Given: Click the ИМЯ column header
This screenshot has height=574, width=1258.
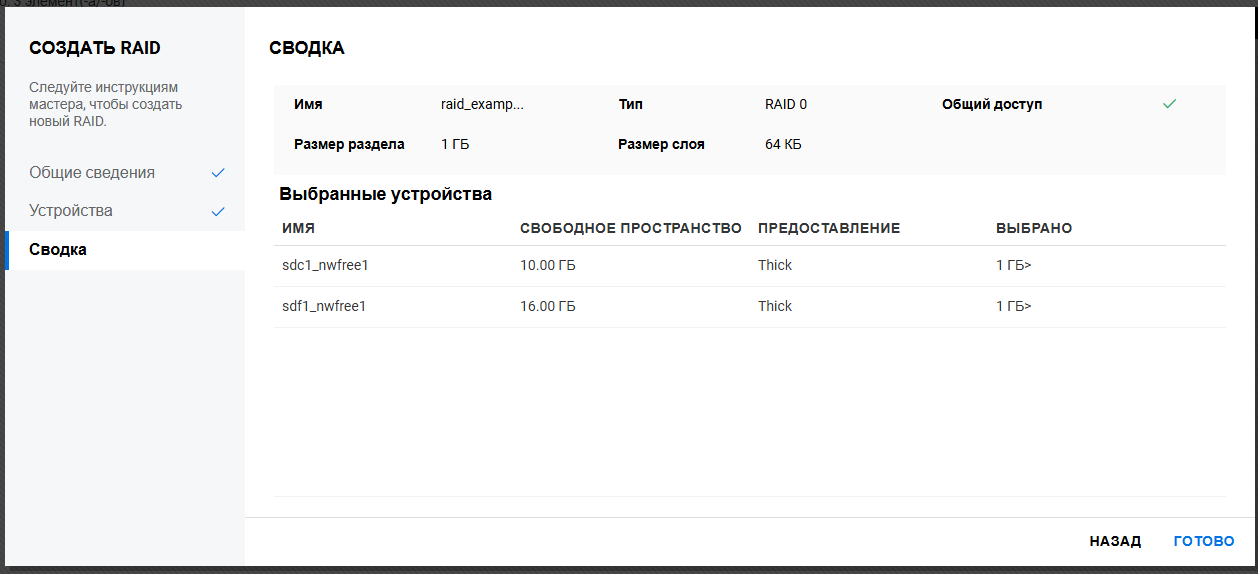Looking at the screenshot, I should click(299, 228).
